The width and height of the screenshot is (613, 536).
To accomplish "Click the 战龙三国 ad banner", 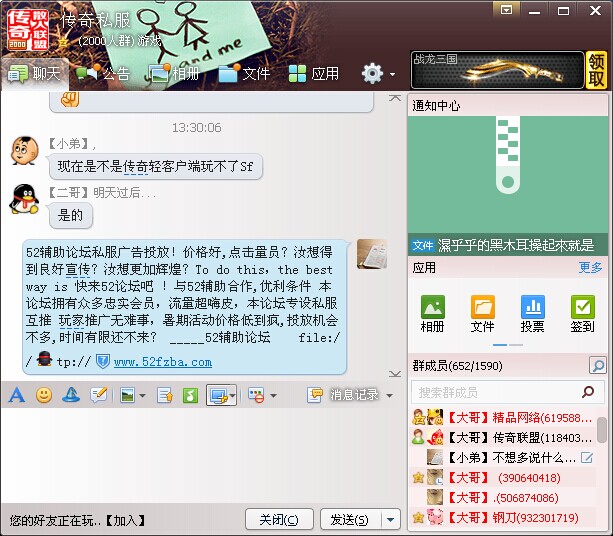I will click(497, 70).
